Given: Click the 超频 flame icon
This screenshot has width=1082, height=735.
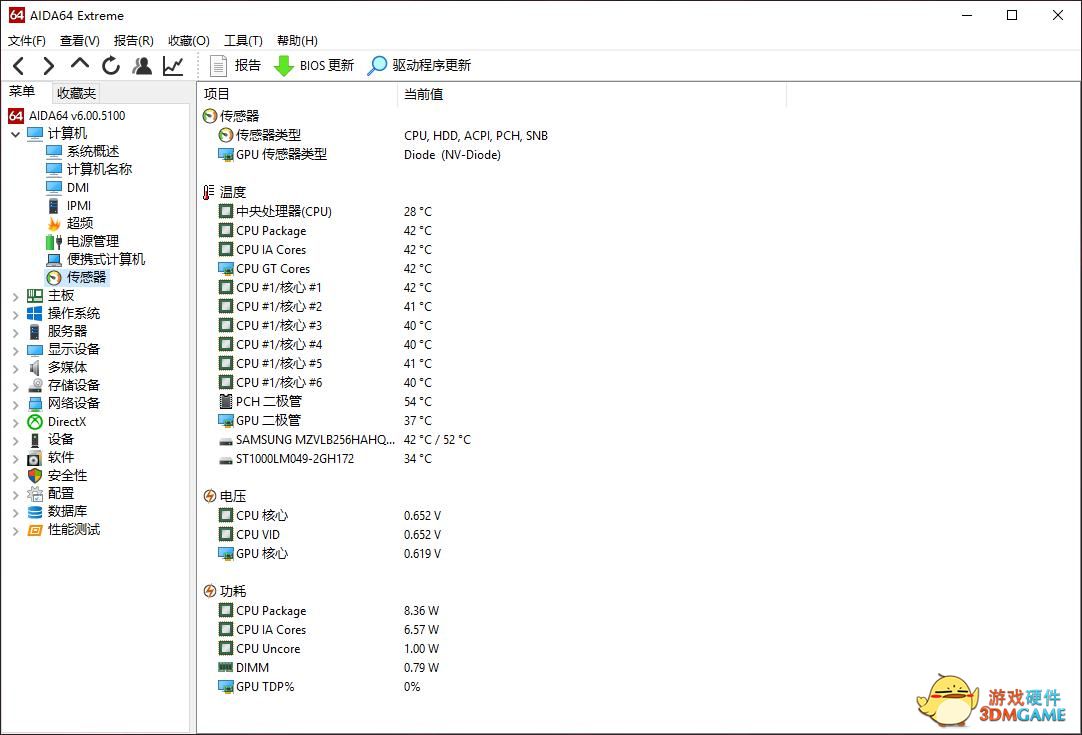Looking at the screenshot, I should (x=54, y=223).
